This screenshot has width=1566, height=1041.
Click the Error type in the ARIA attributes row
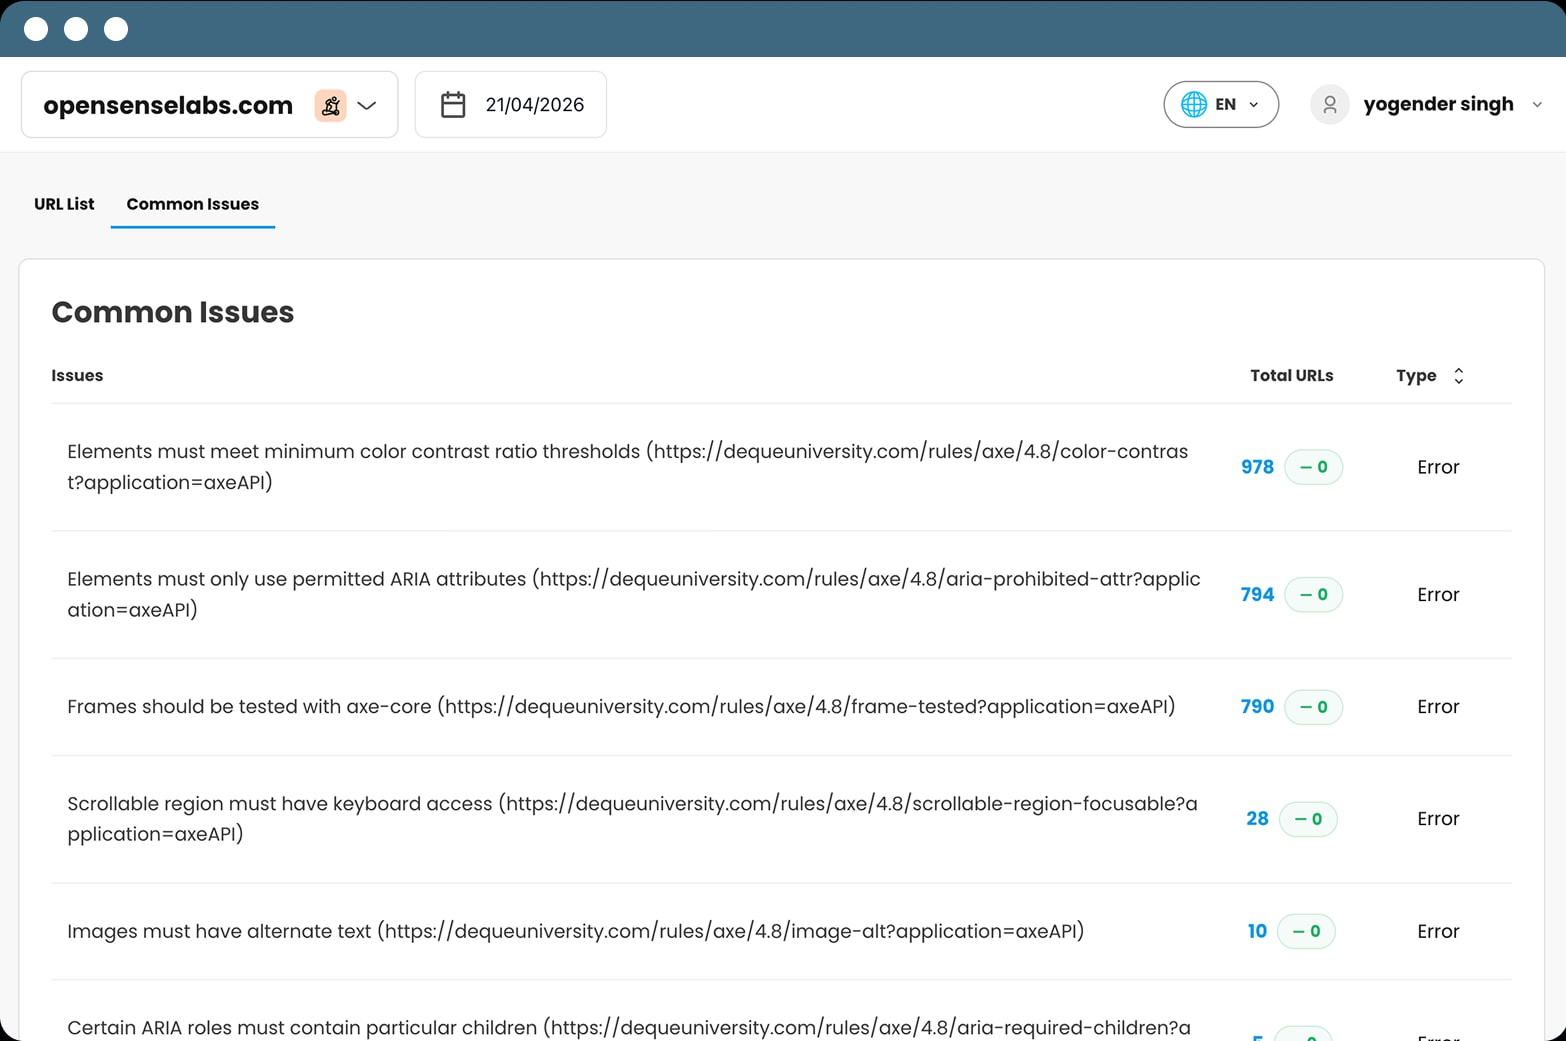[1438, 594]
